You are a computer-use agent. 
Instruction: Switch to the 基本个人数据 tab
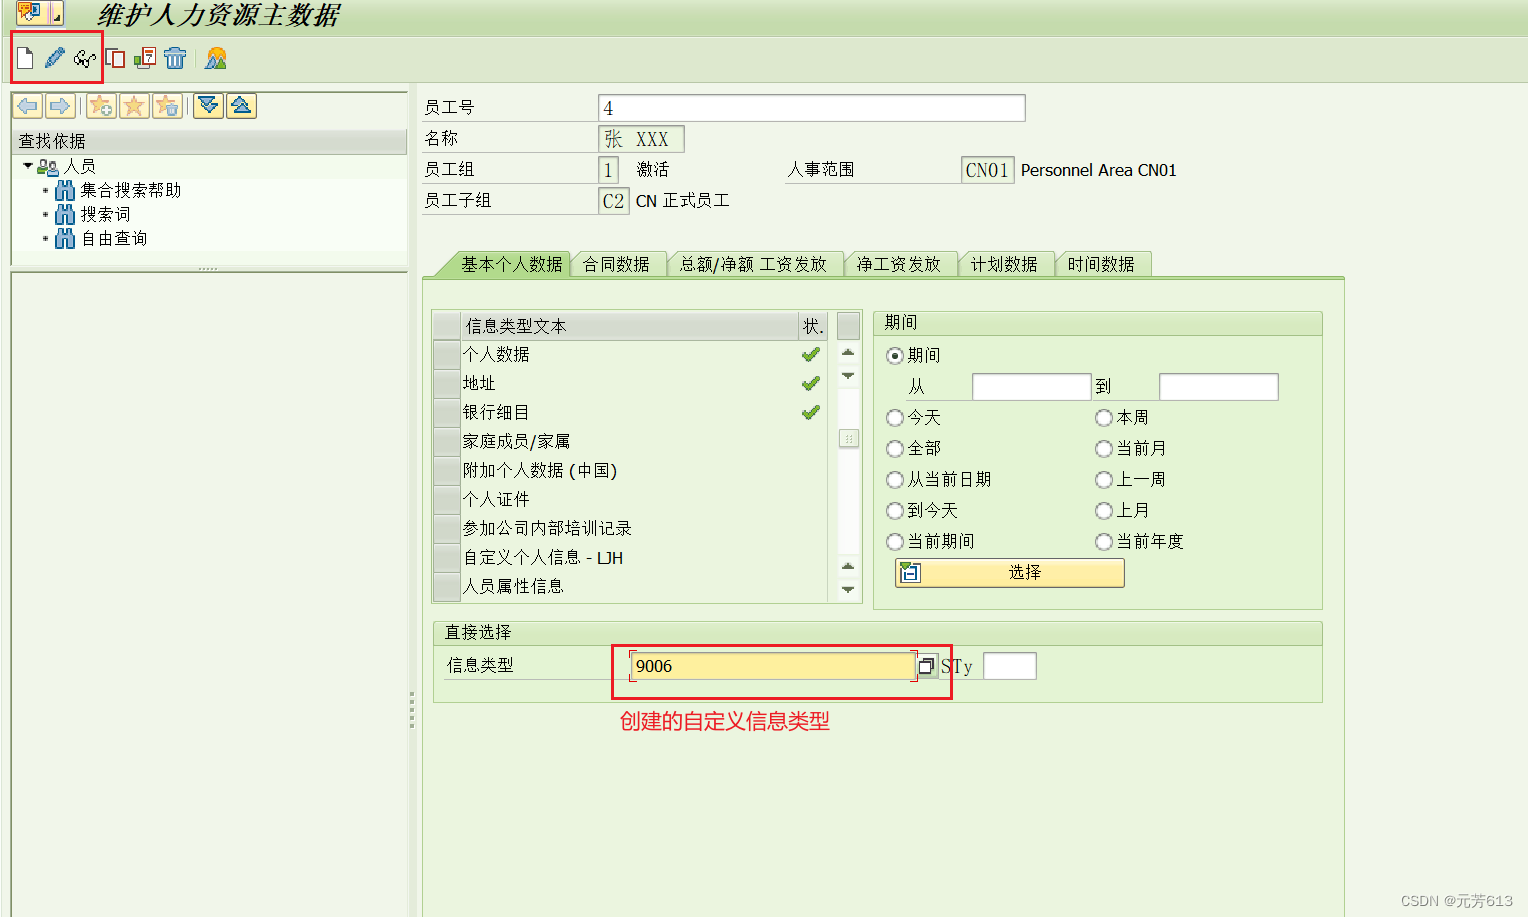[x=511, y=264]
